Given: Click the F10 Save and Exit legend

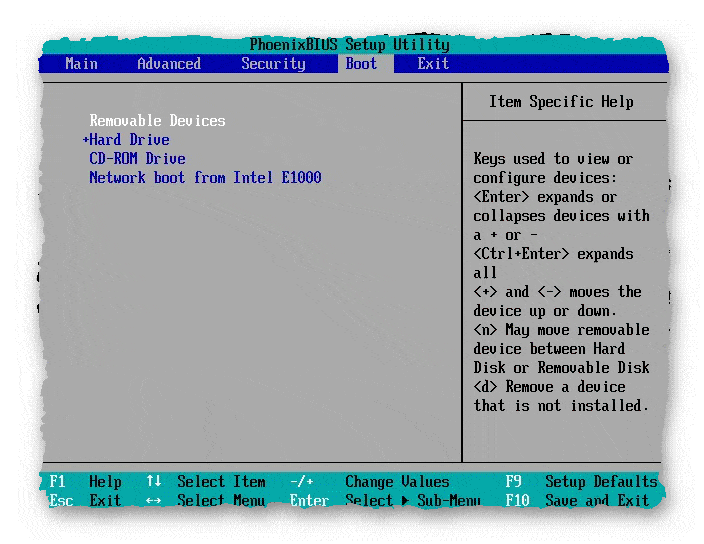Looking at the screenshot, I should coord(577,500).
